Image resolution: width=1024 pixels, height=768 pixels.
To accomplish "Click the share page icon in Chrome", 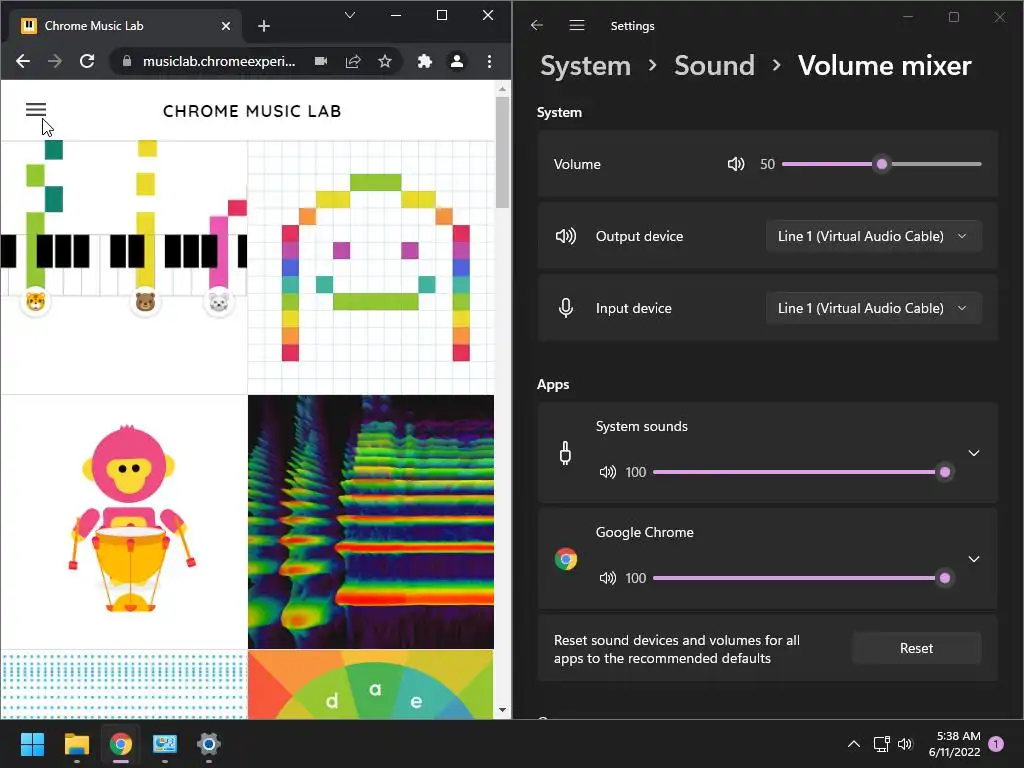I will (353, 61).
